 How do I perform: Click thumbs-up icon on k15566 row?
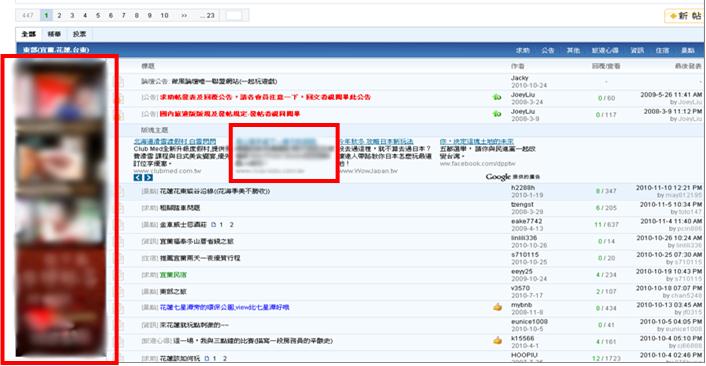[x=497, y=340]
